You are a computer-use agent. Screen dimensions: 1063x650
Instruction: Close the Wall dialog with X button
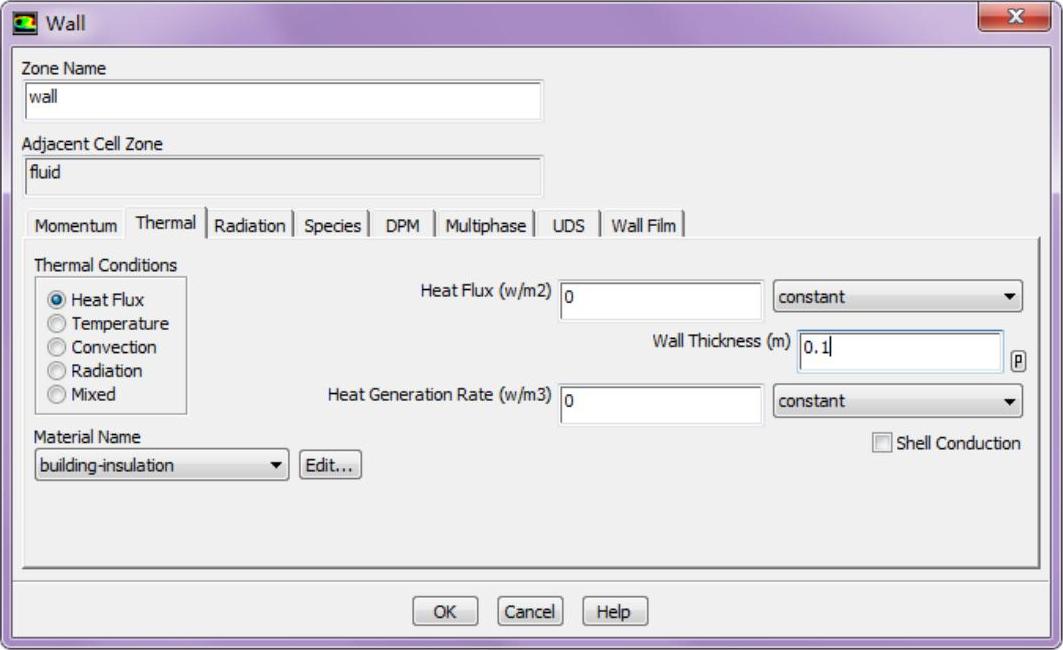click(1014, 16)
